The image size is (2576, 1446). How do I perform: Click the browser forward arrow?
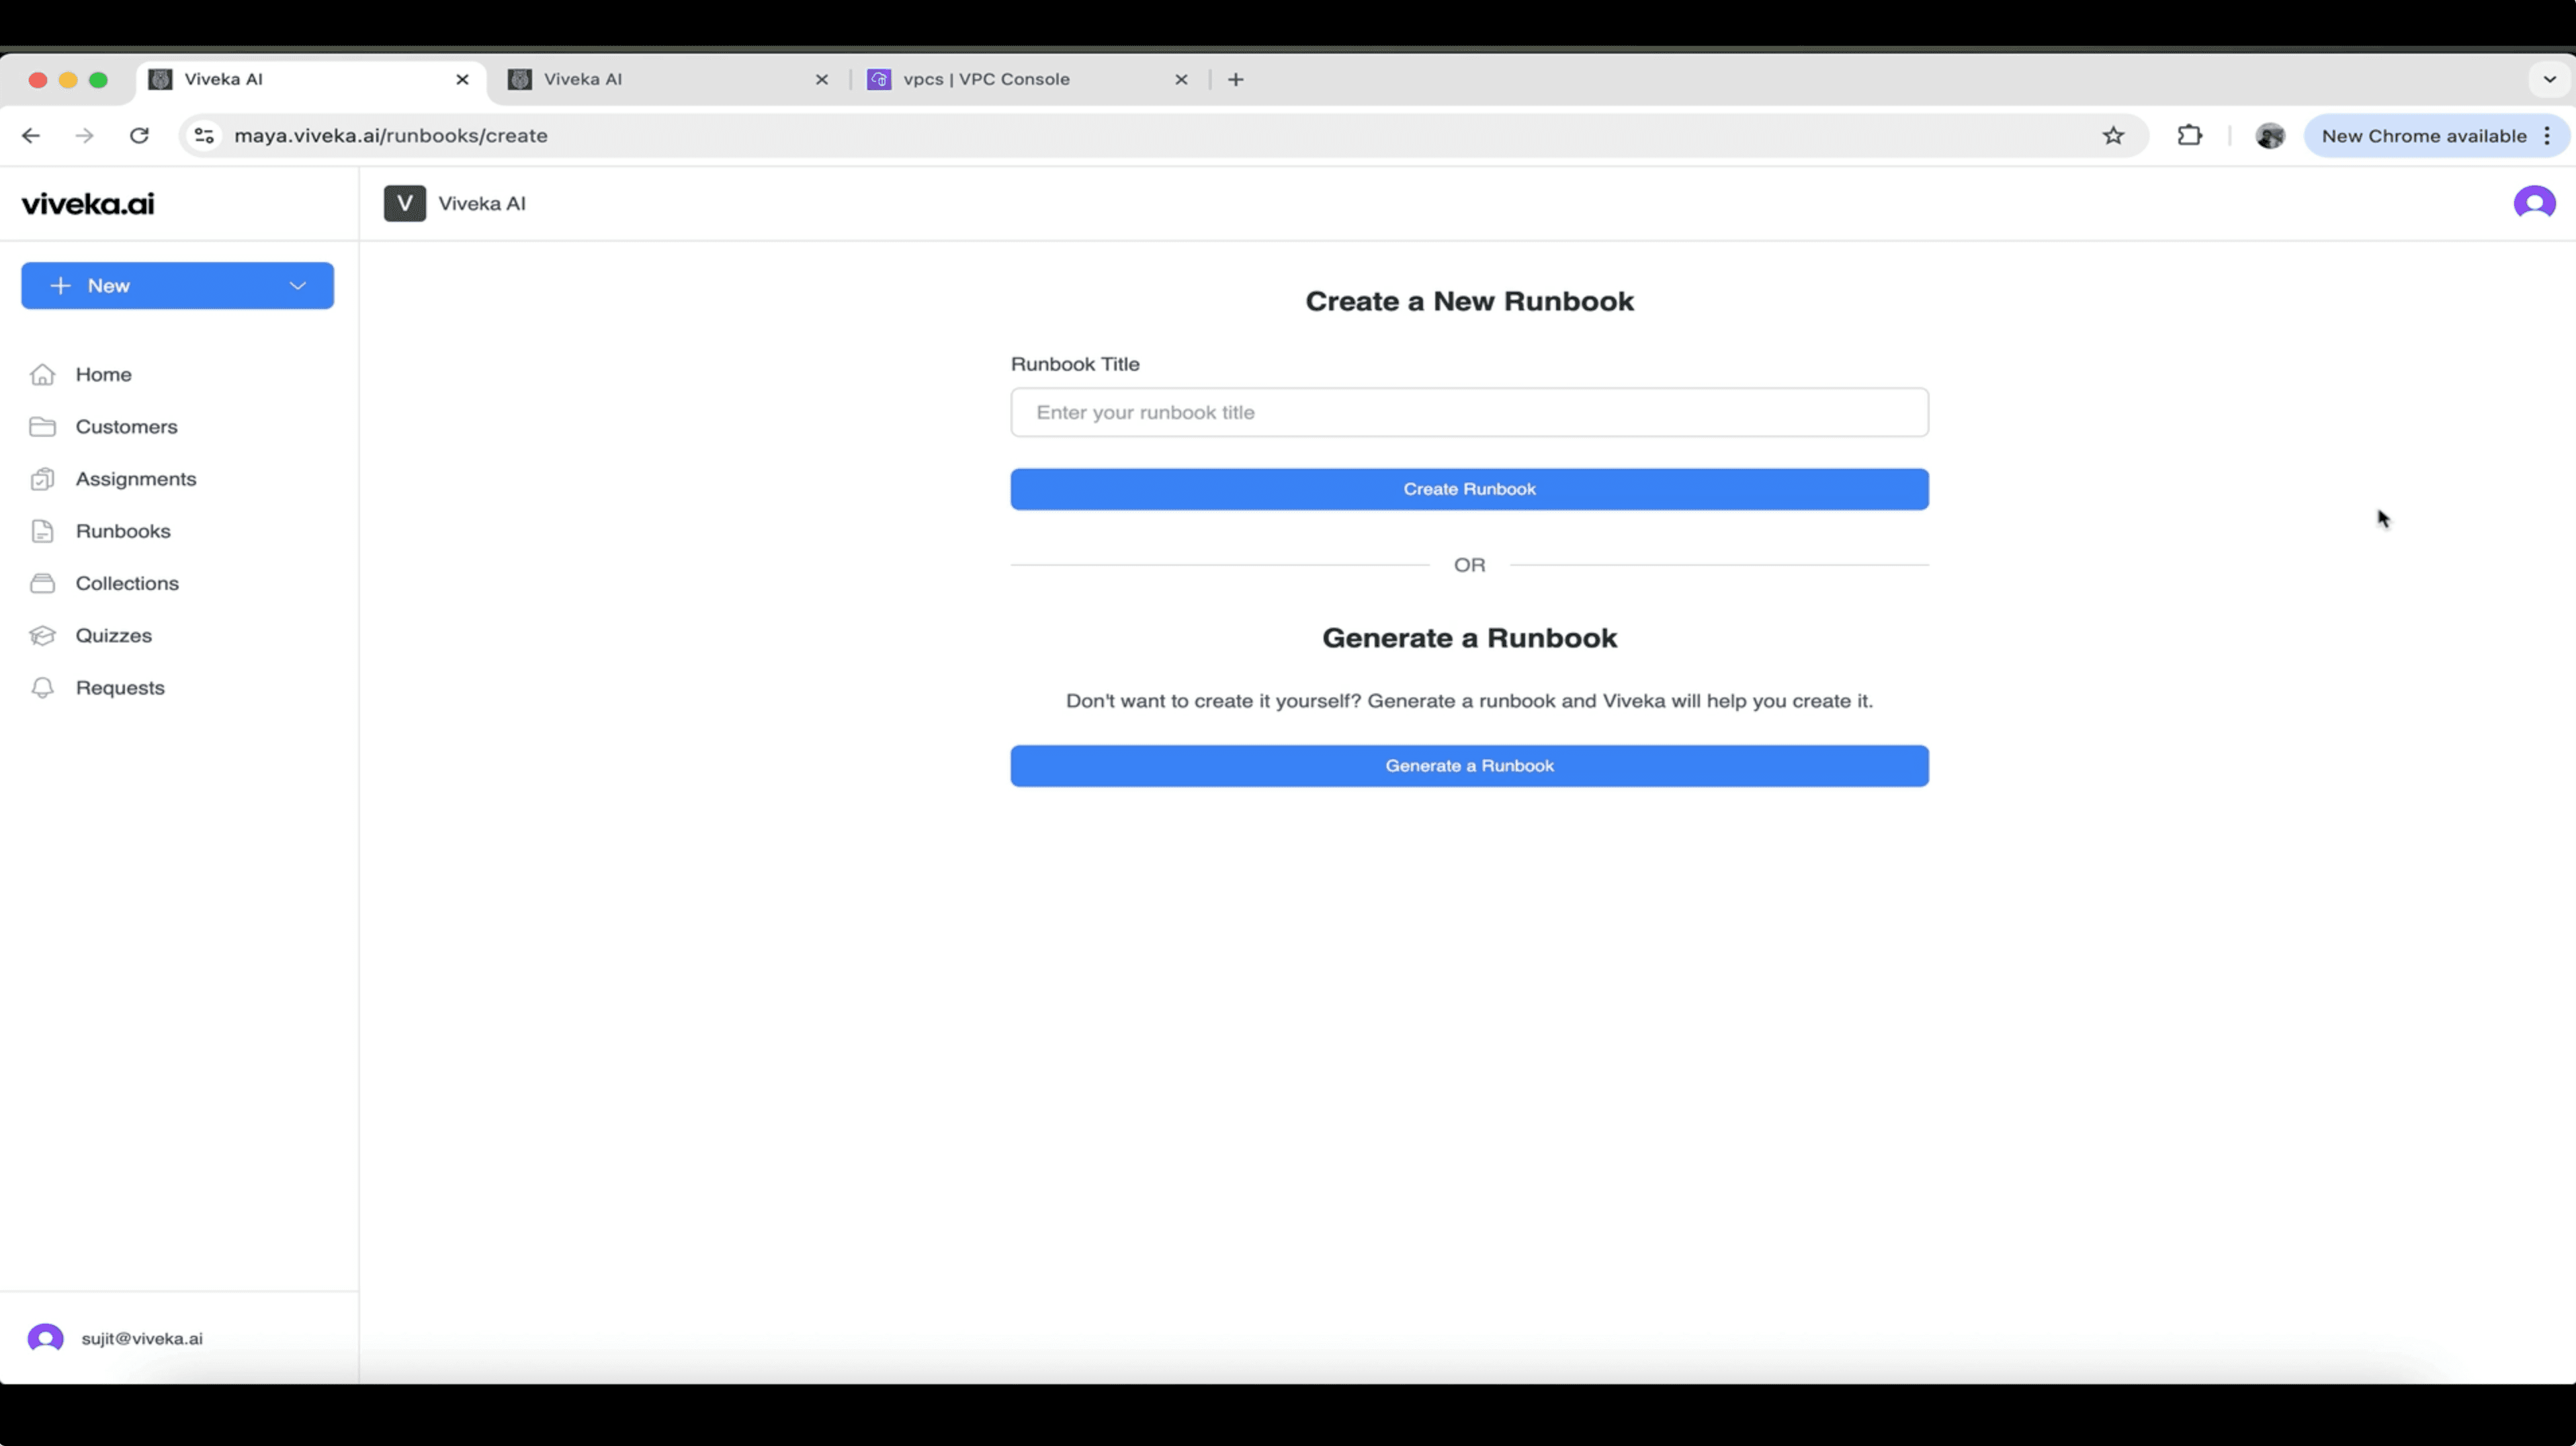(85, 136)
